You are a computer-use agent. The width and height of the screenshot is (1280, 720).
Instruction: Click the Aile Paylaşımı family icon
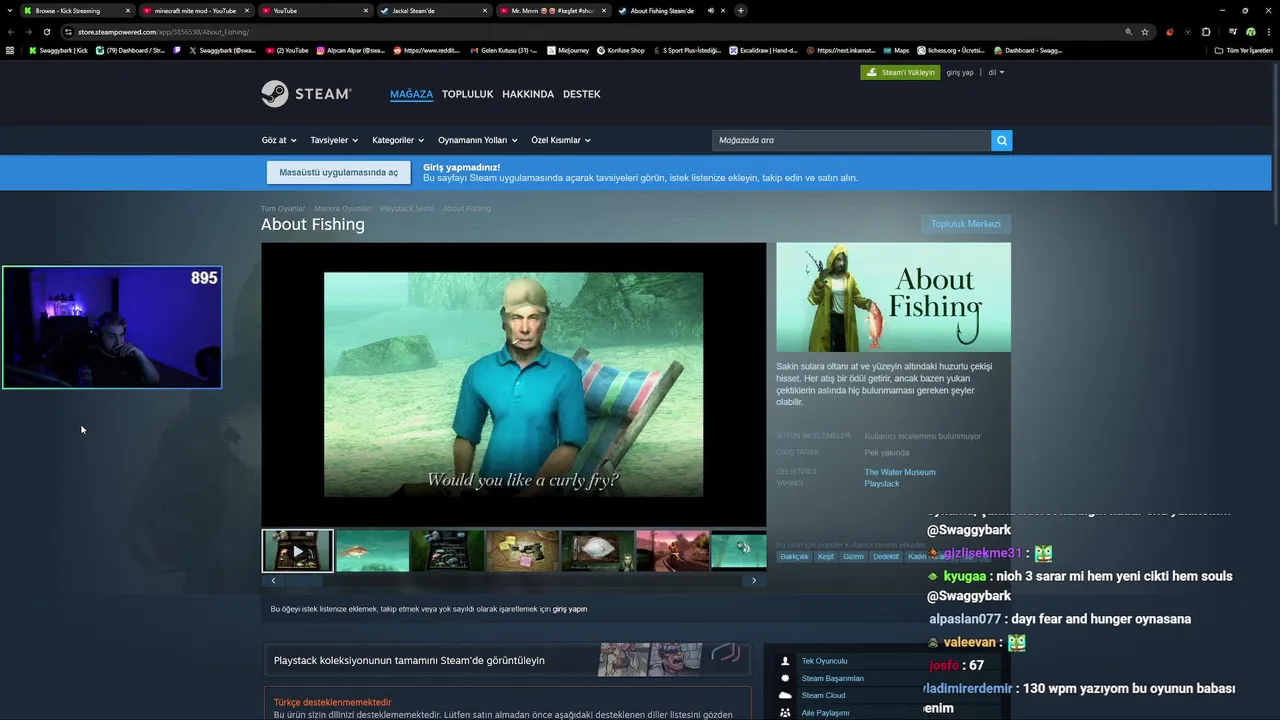point(785,713)
